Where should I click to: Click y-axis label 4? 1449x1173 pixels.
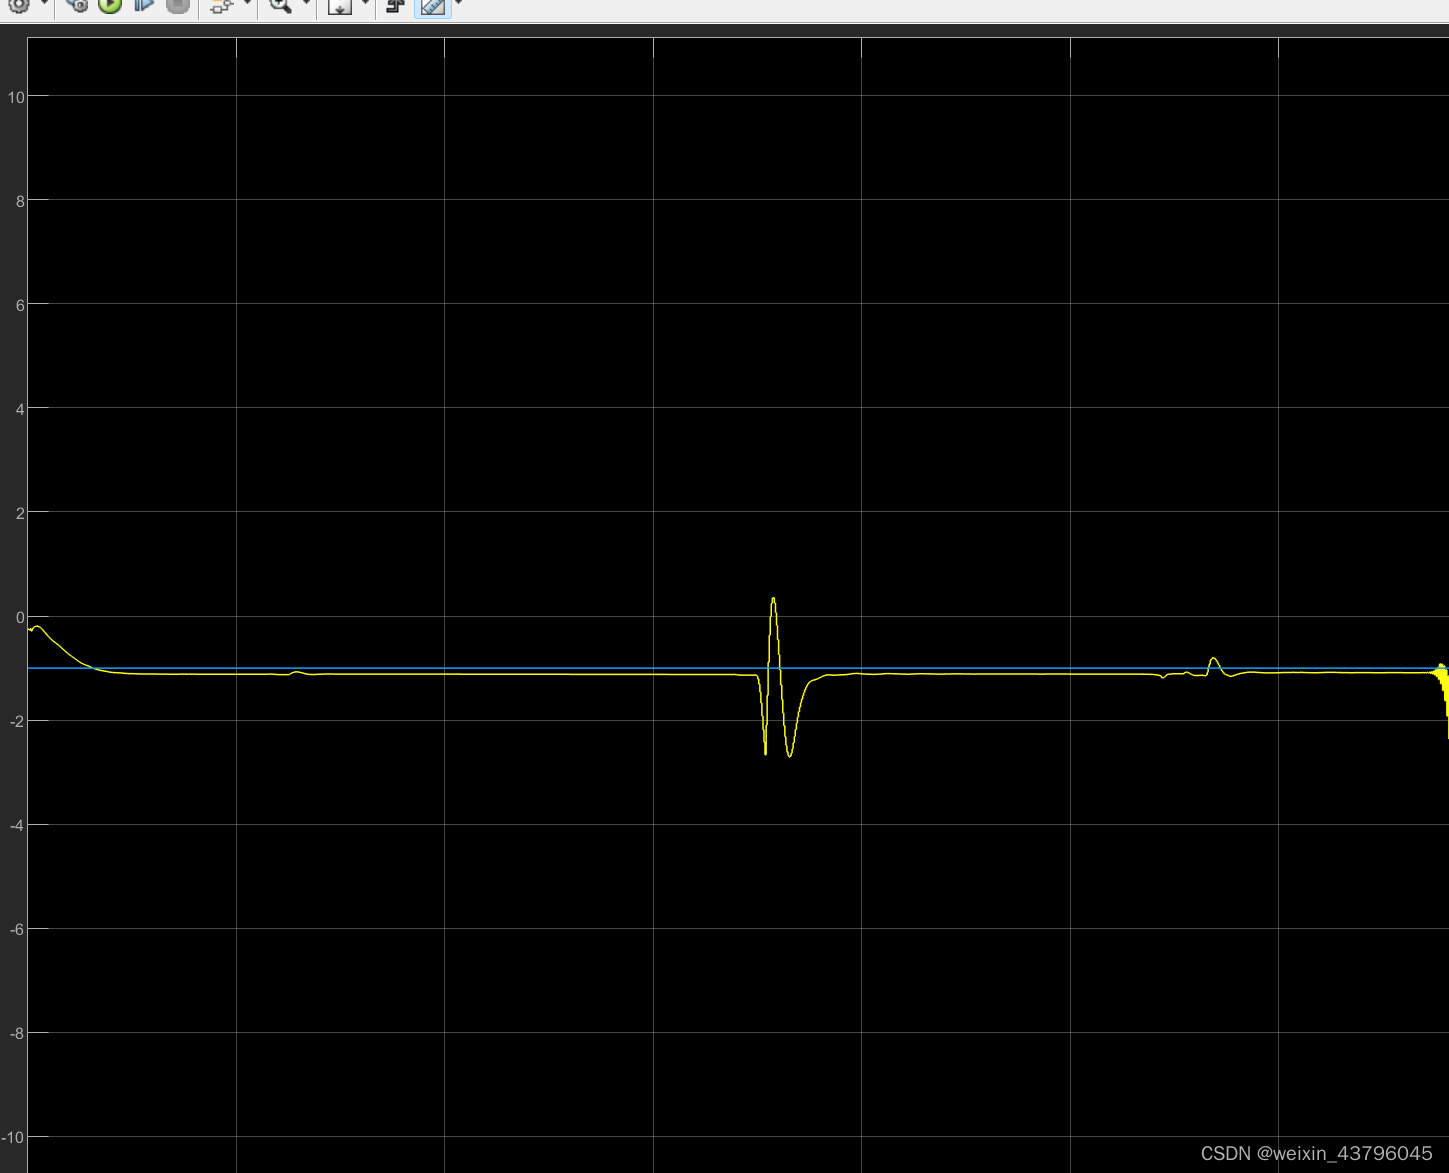20,409
